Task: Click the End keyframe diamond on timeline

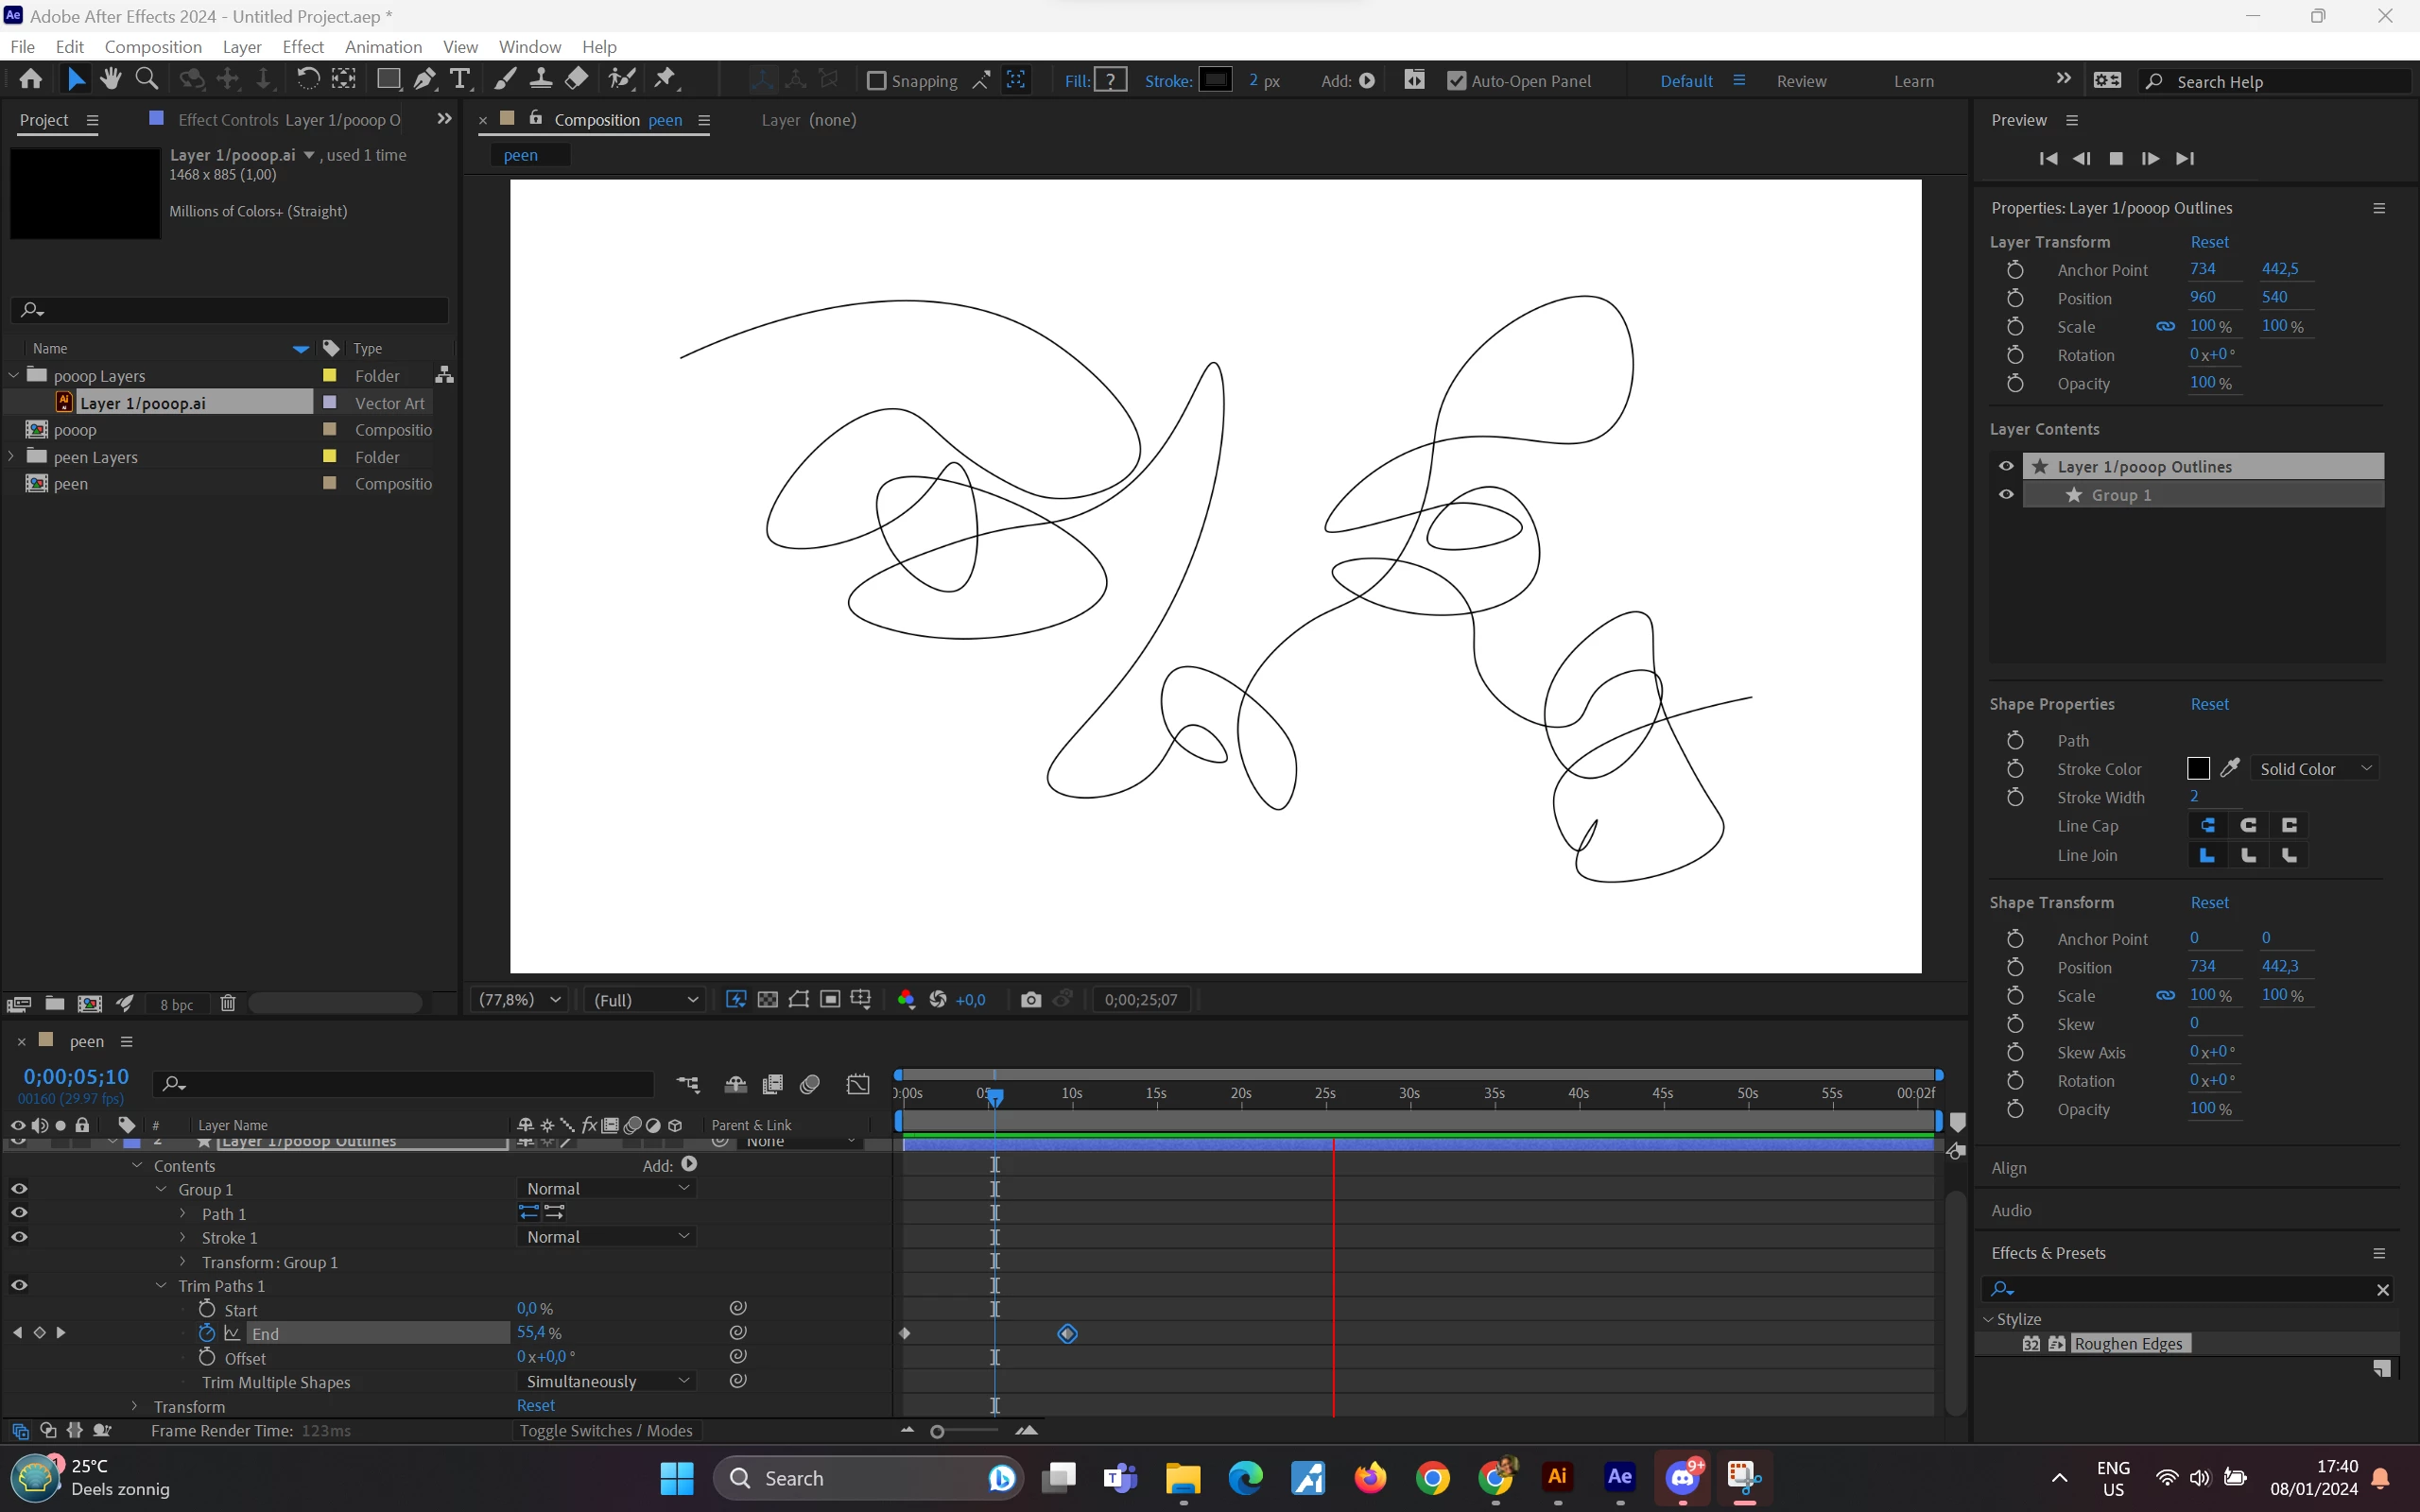Action: (x=1067, y=1333)
